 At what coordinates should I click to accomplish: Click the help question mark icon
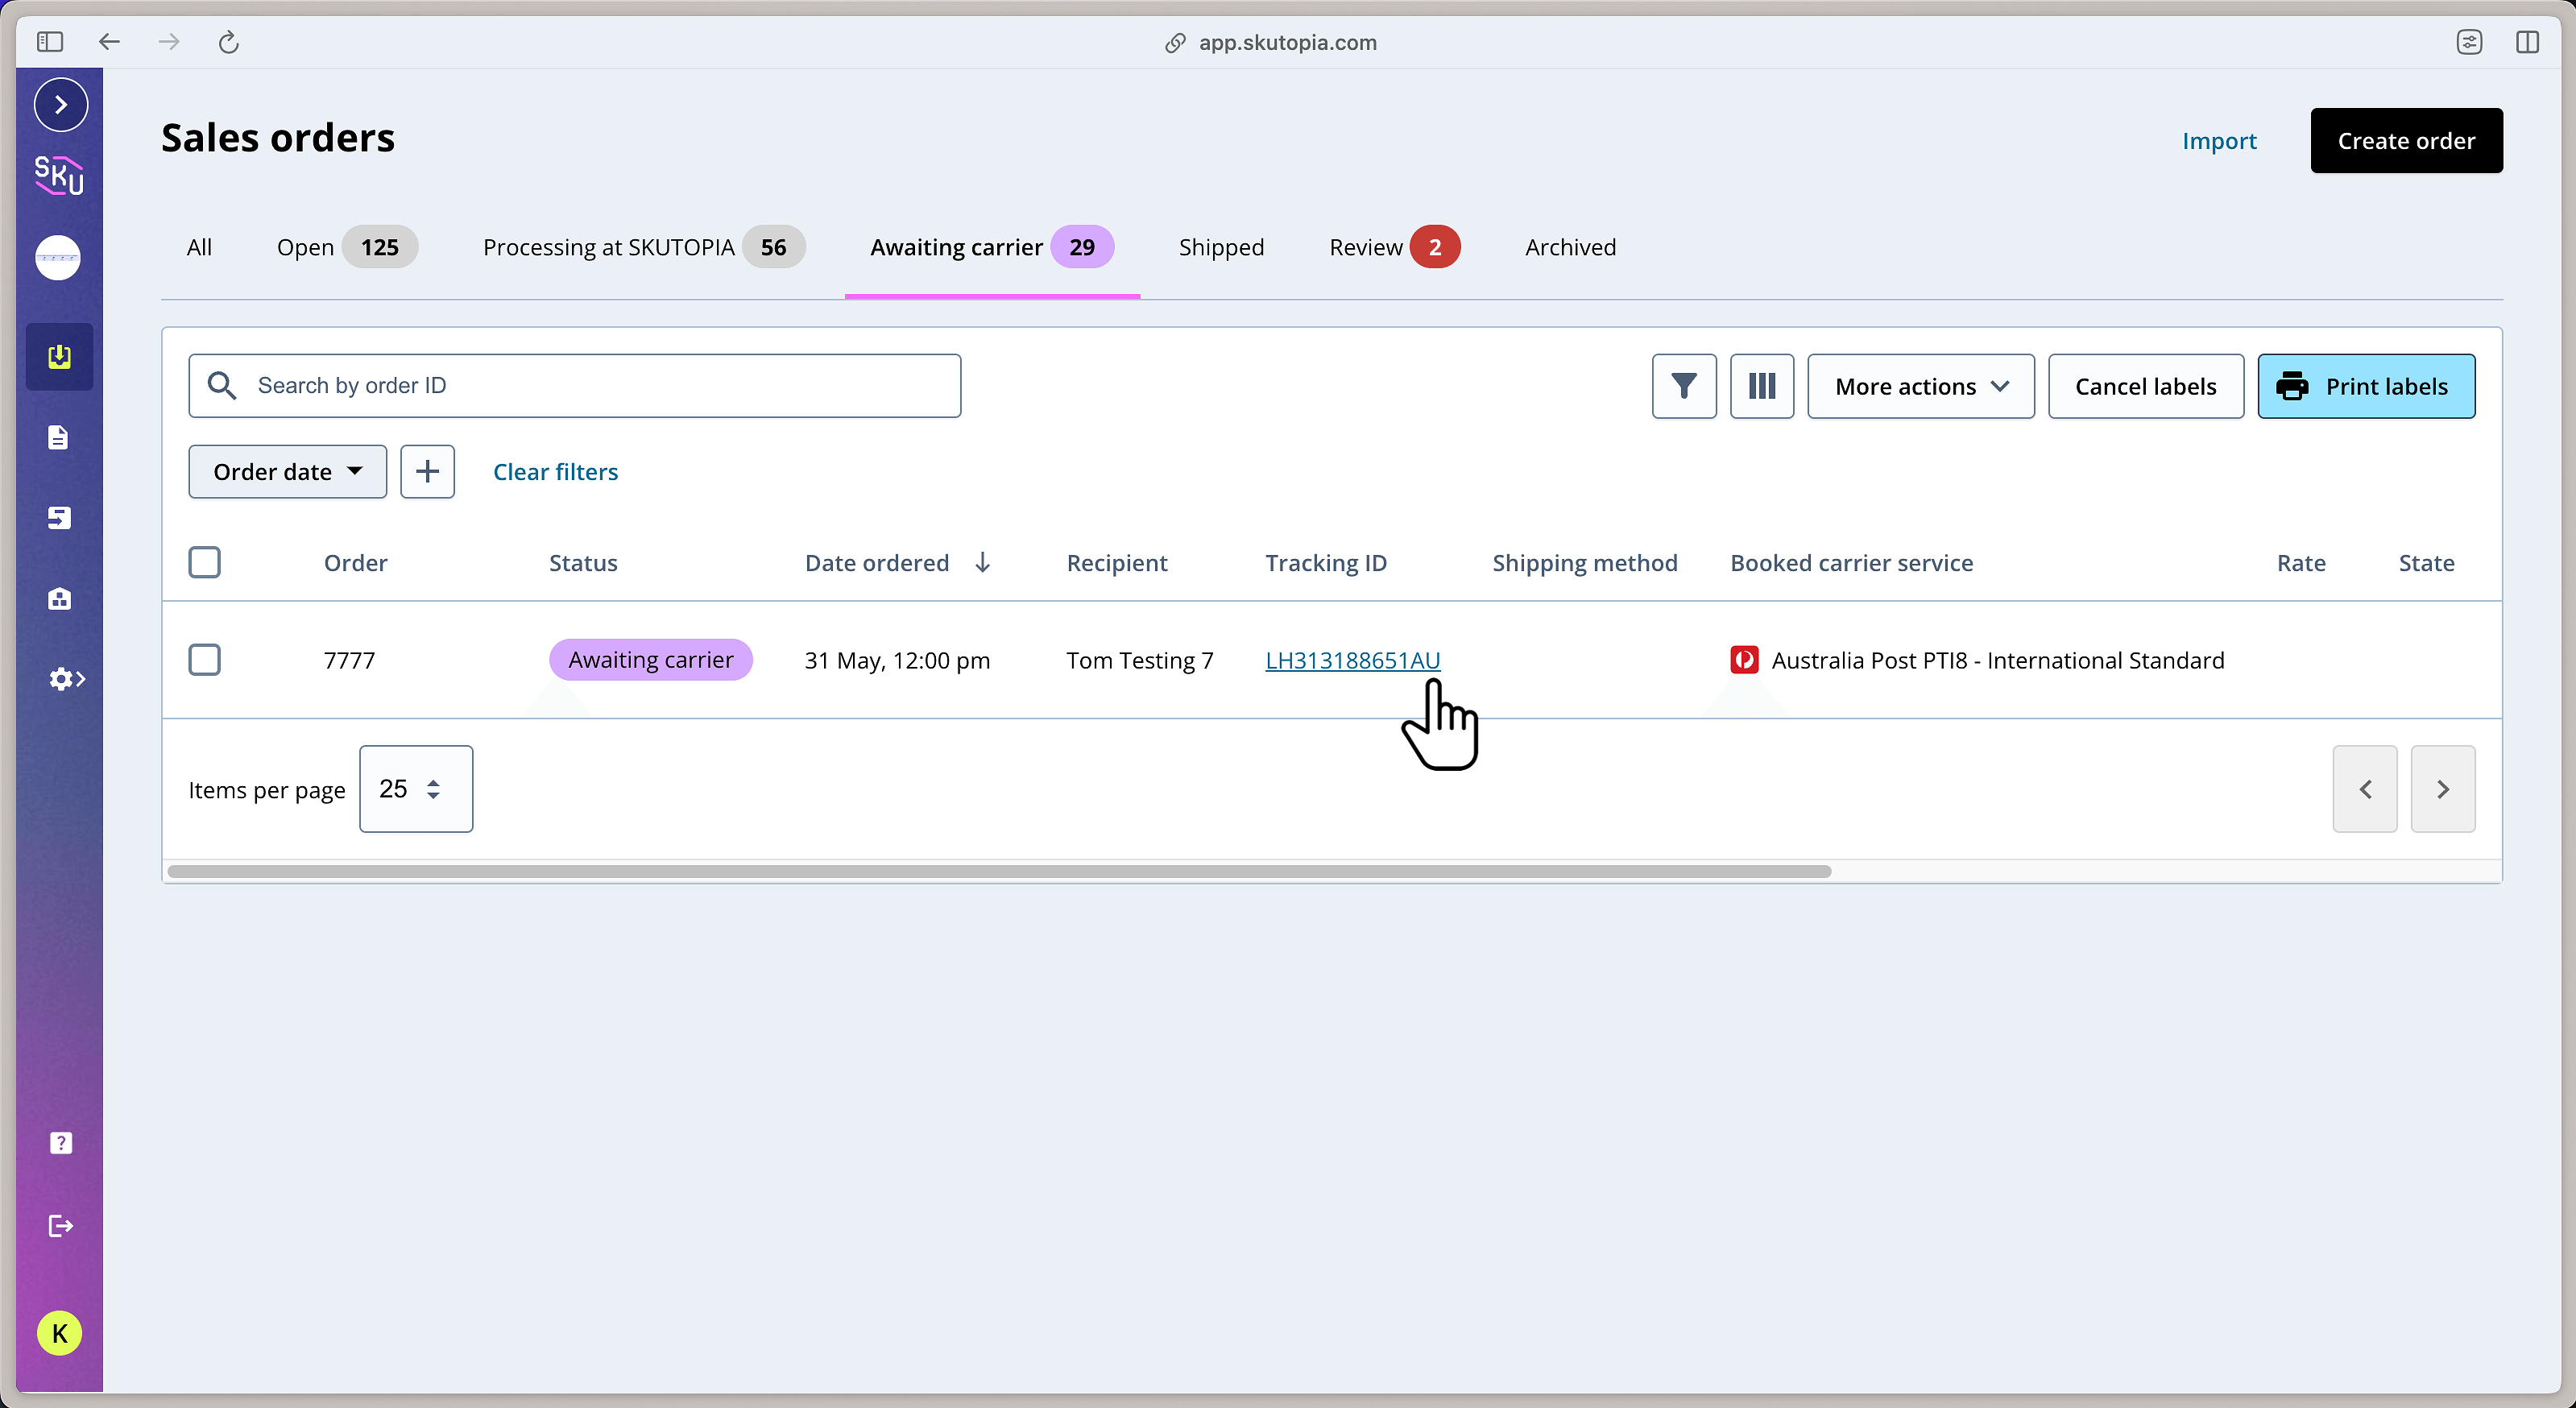[61, 1143]
